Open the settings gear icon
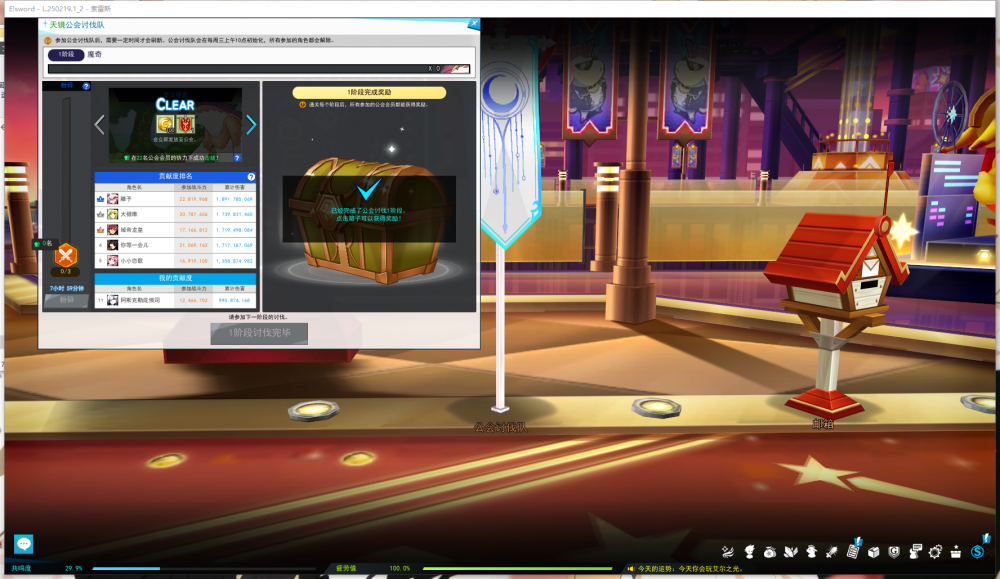 (x=935, y=552)
